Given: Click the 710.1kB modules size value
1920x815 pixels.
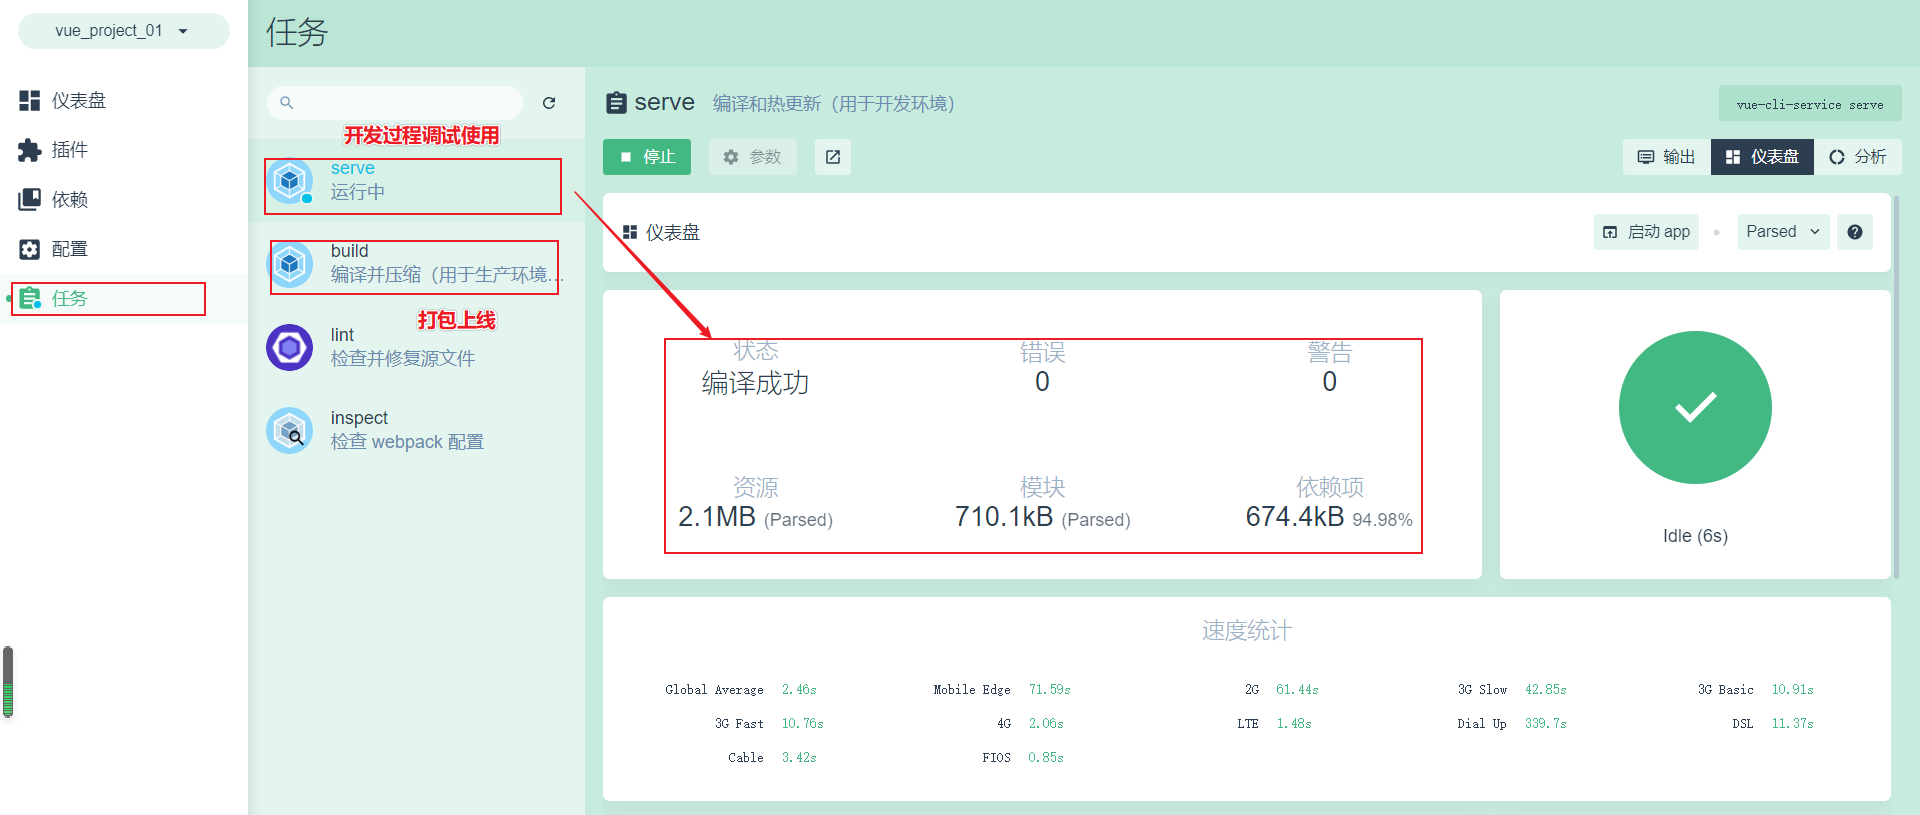Looking at the screenshot, I should pos(1004,517).
